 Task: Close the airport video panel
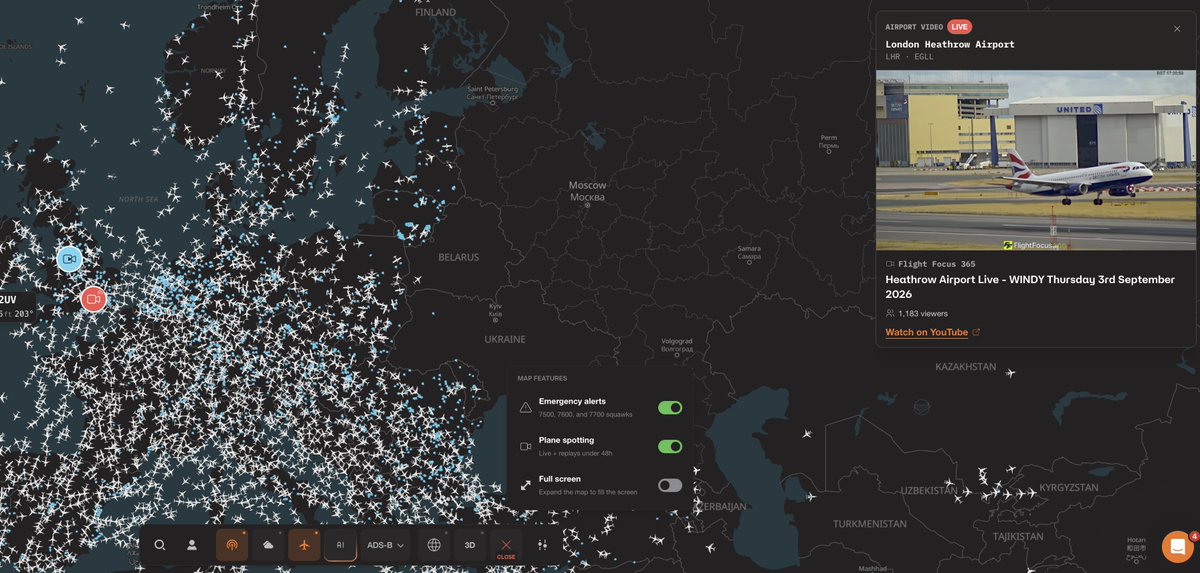1177,28
